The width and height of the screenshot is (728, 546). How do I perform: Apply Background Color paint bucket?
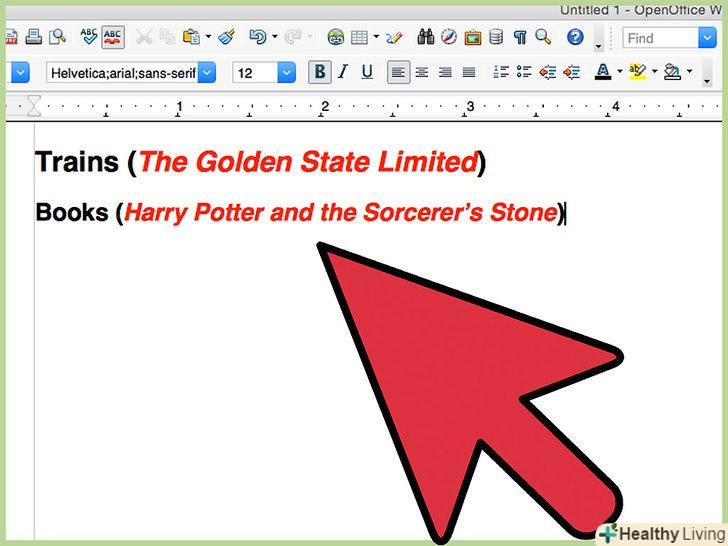[672, 72]
